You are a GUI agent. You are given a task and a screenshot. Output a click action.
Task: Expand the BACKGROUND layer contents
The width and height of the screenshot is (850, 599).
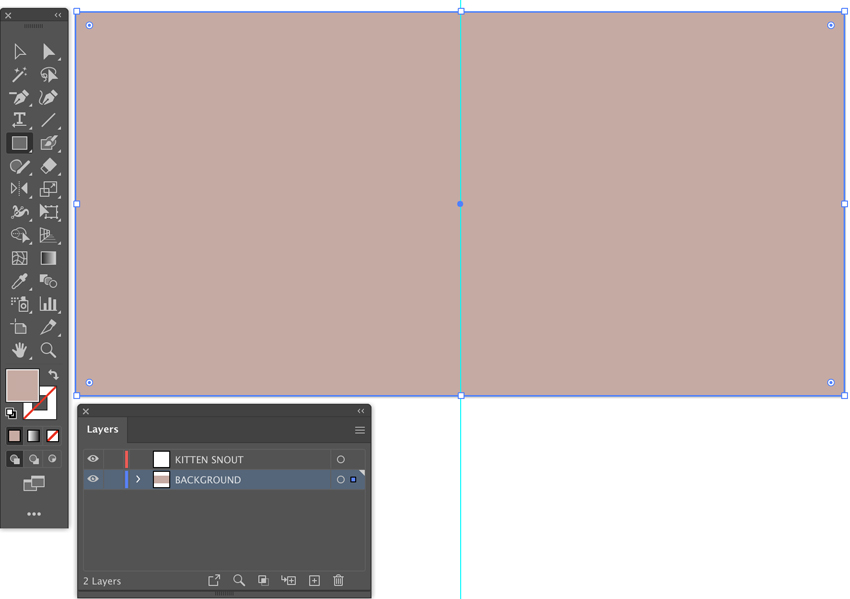point(138,479)
